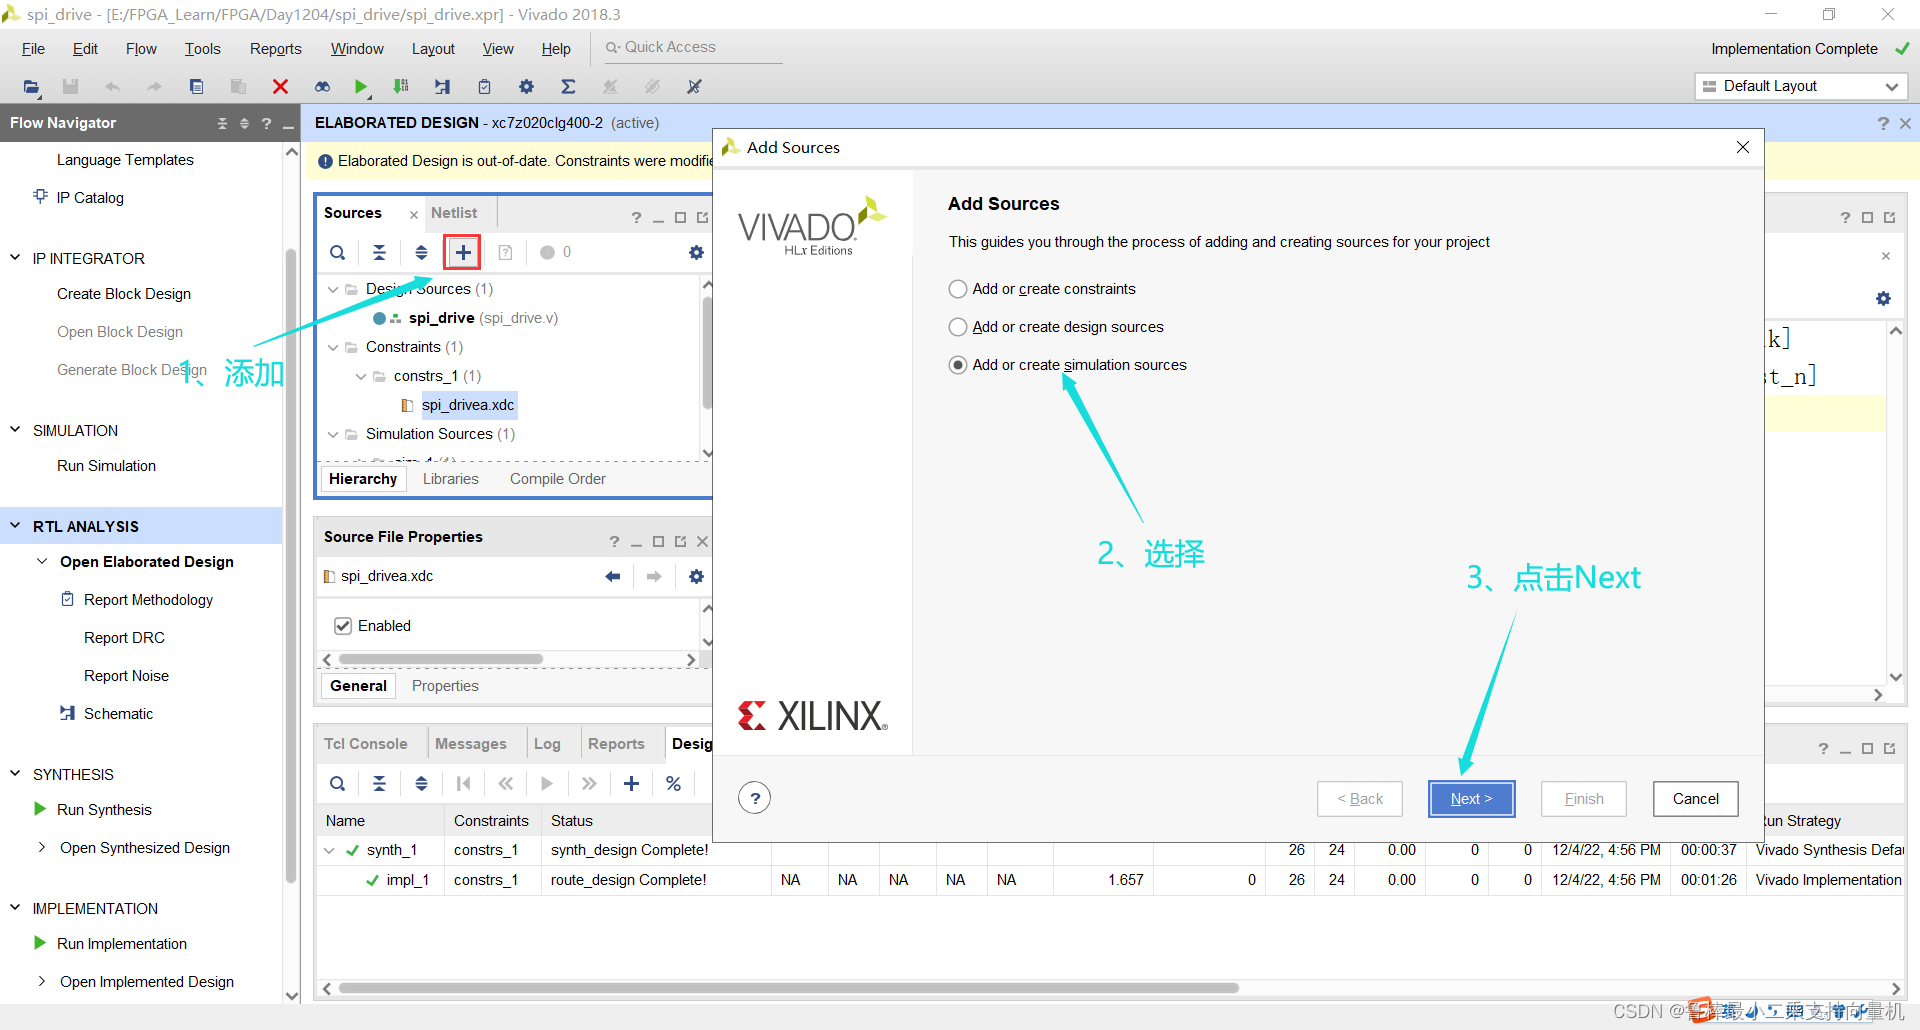Collapse synth_1 run row

click(x=329, y=850)
